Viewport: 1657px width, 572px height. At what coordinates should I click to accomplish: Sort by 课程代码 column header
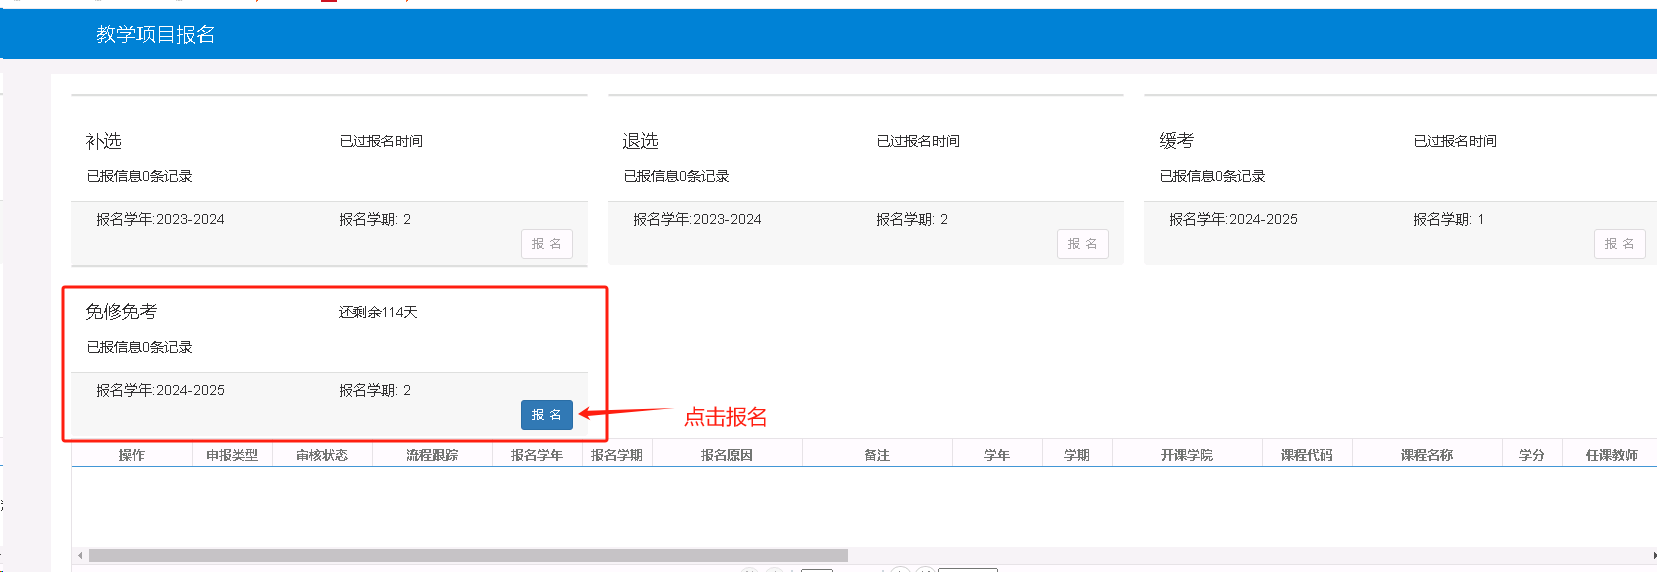1307,455
